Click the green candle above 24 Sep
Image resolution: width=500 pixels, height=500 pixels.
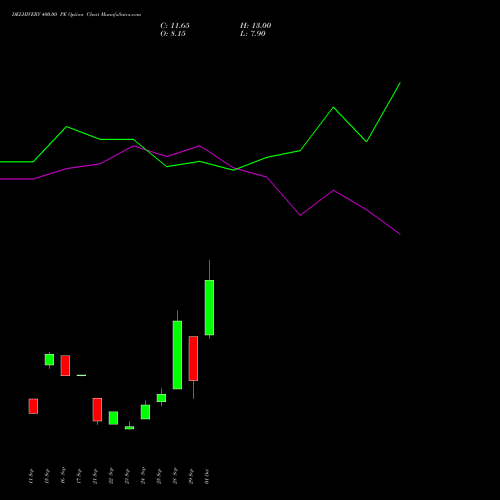click(145, 412)
